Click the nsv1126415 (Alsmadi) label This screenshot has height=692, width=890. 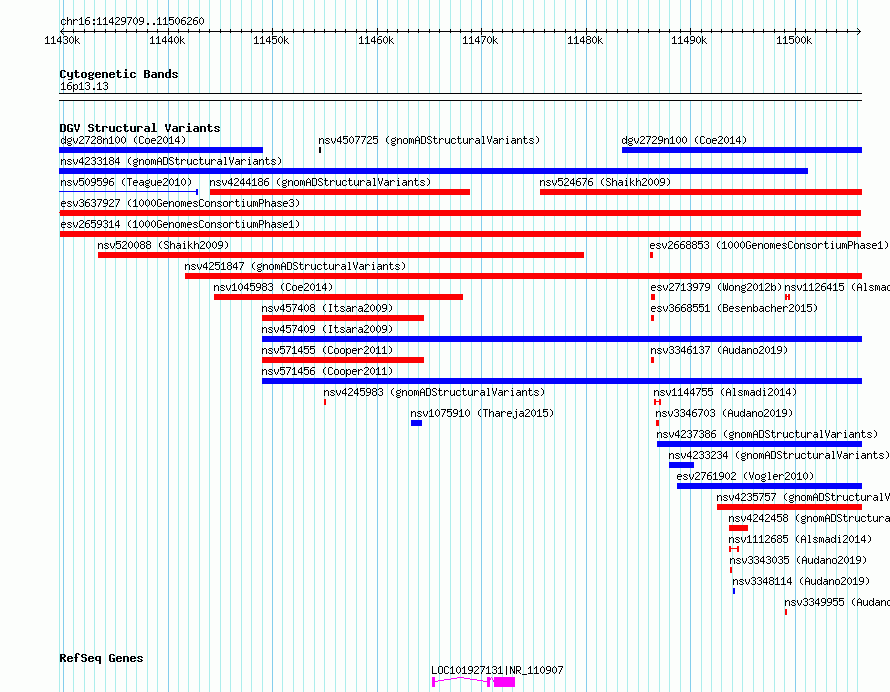(x=837, y=287)
